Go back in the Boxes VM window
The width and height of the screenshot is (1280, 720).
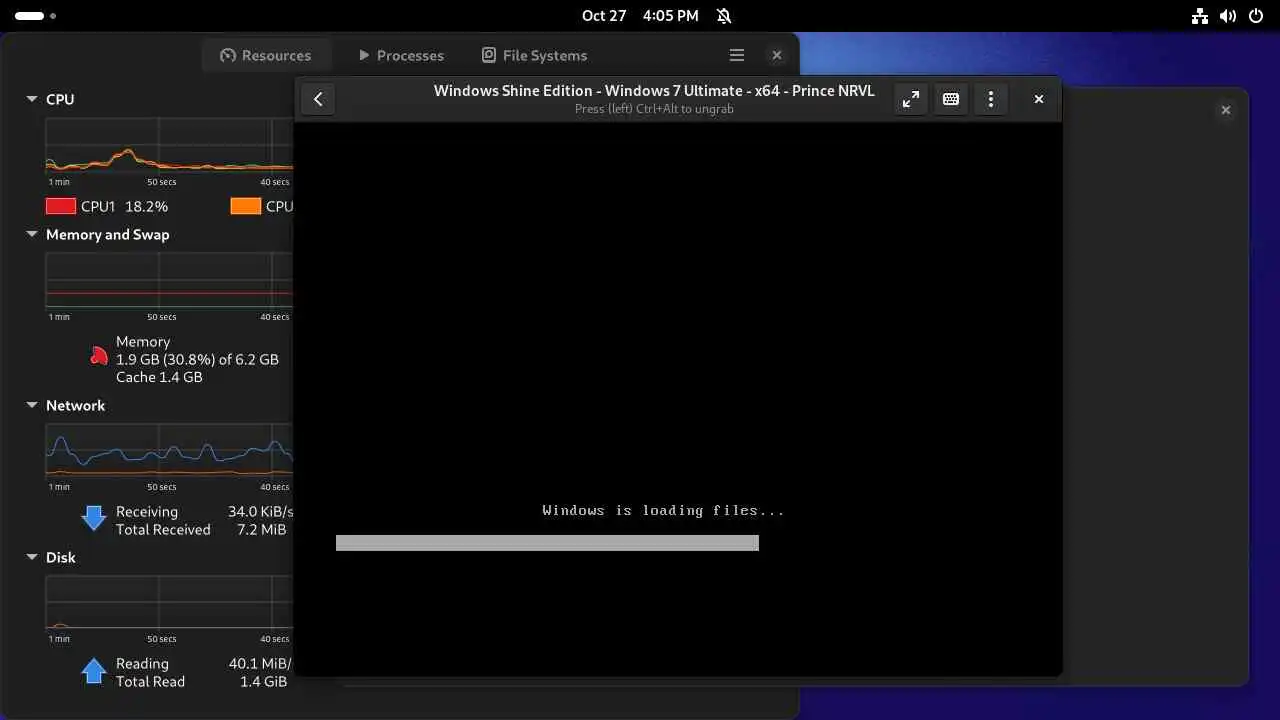click(318, 99)
